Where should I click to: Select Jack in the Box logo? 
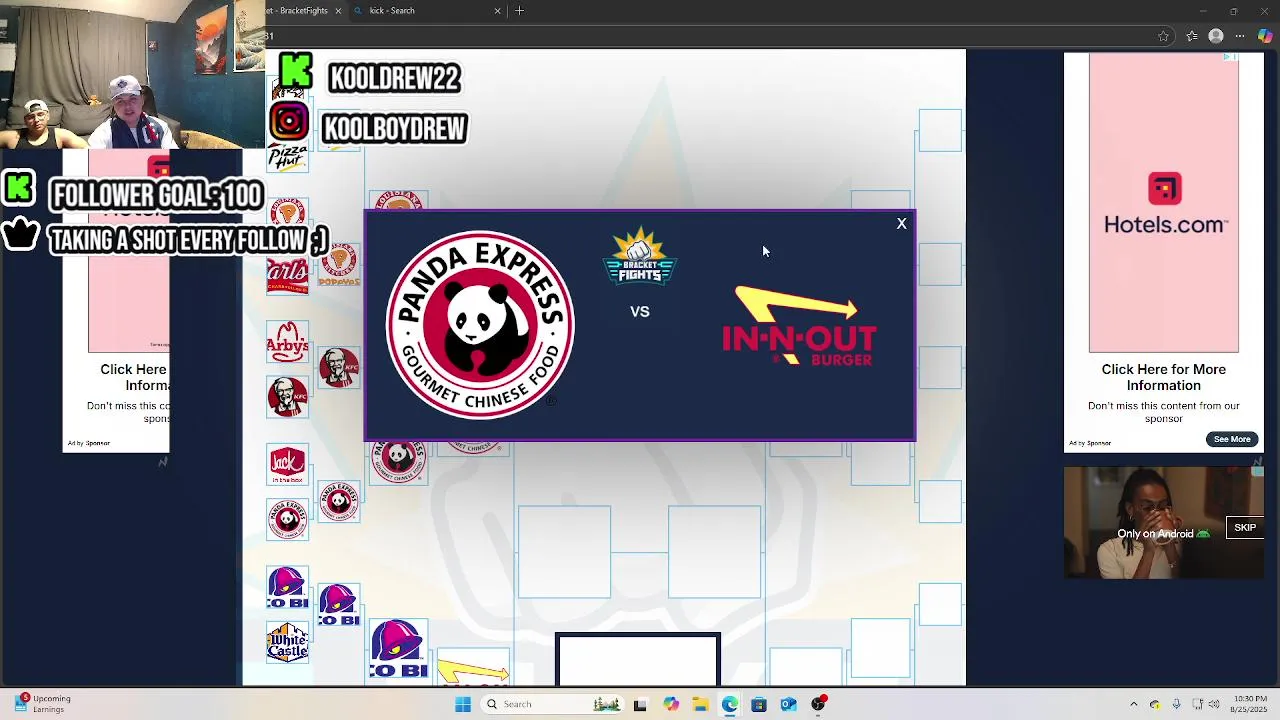click(x=287, y=464)
